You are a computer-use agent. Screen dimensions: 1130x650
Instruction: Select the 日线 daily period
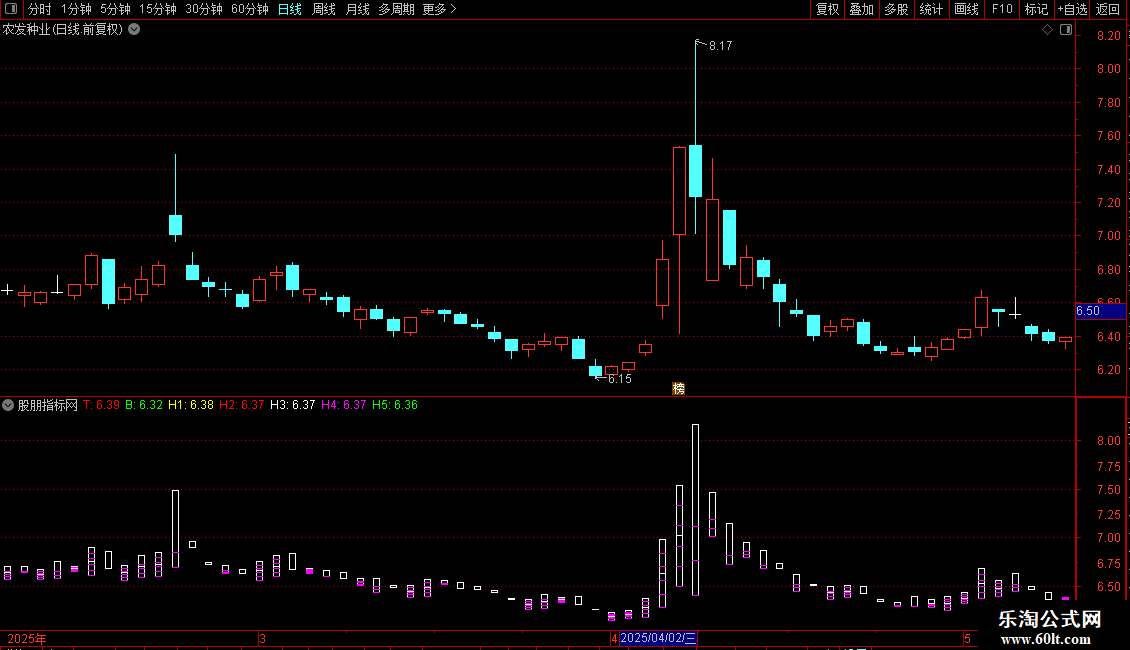tap(290, 9)
